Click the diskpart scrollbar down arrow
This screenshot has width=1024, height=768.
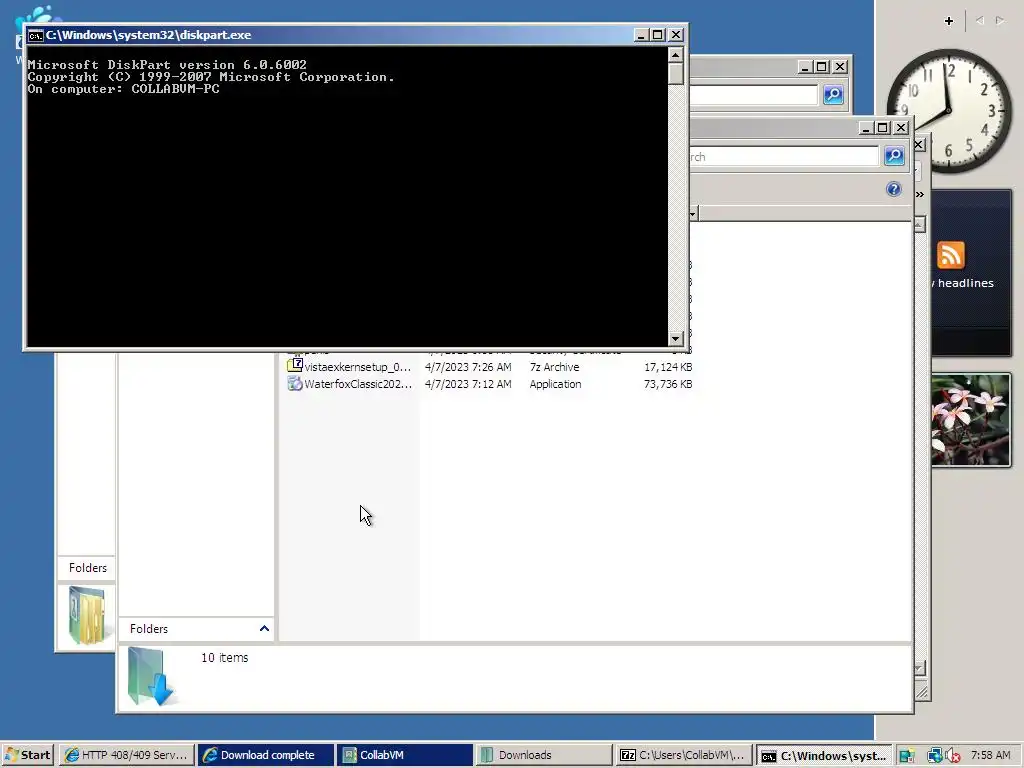676,338
